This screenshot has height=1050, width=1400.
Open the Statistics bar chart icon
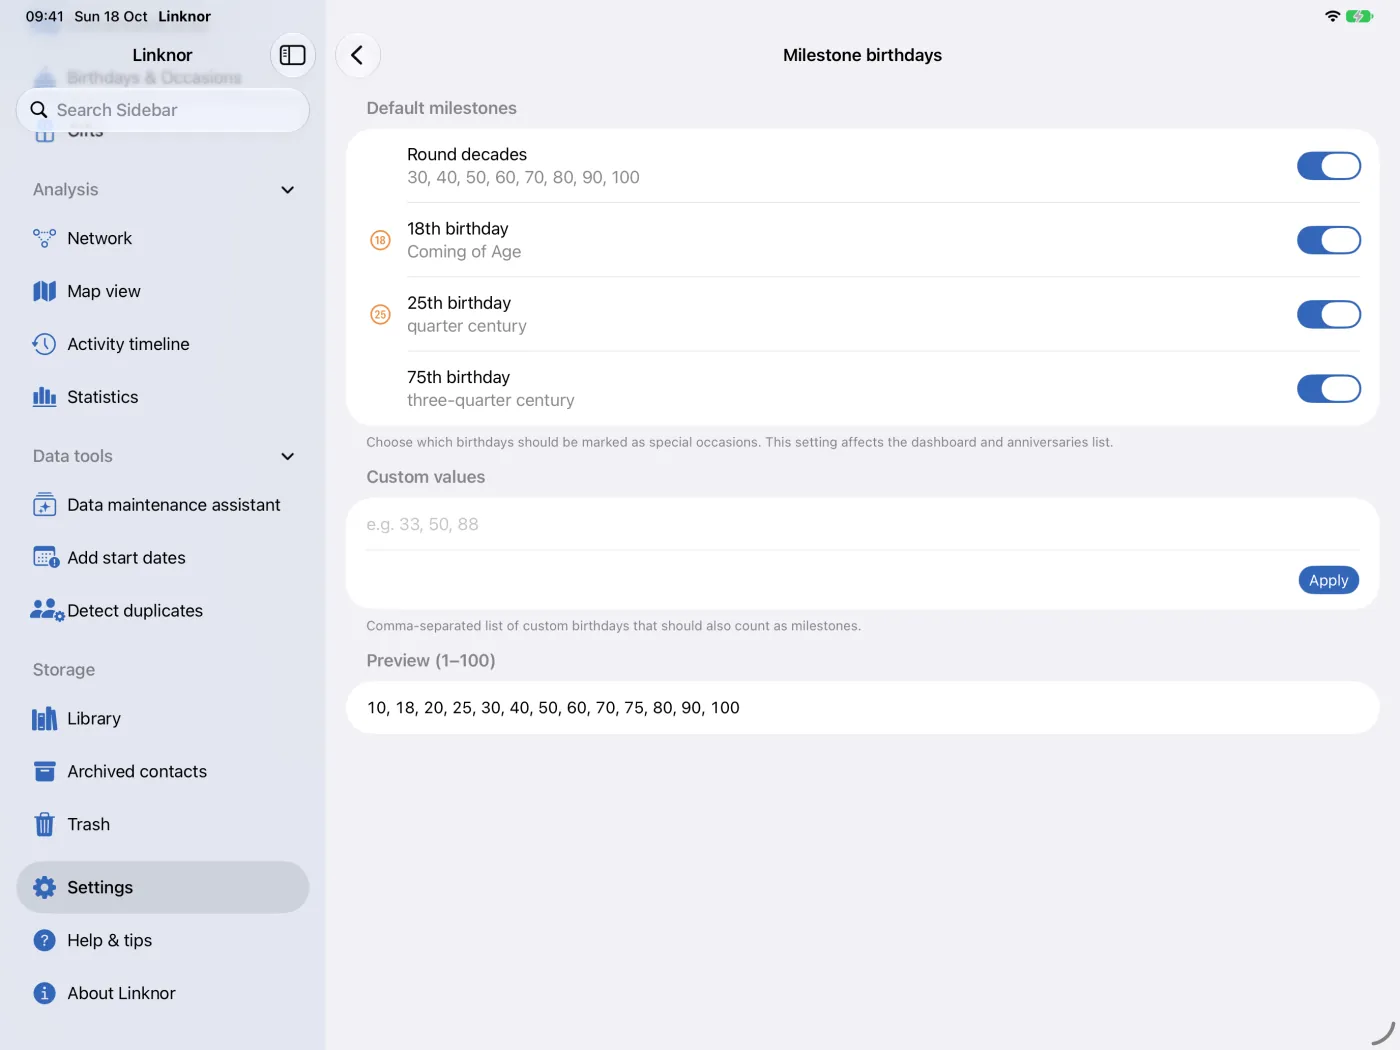click(x=44, y=397)
